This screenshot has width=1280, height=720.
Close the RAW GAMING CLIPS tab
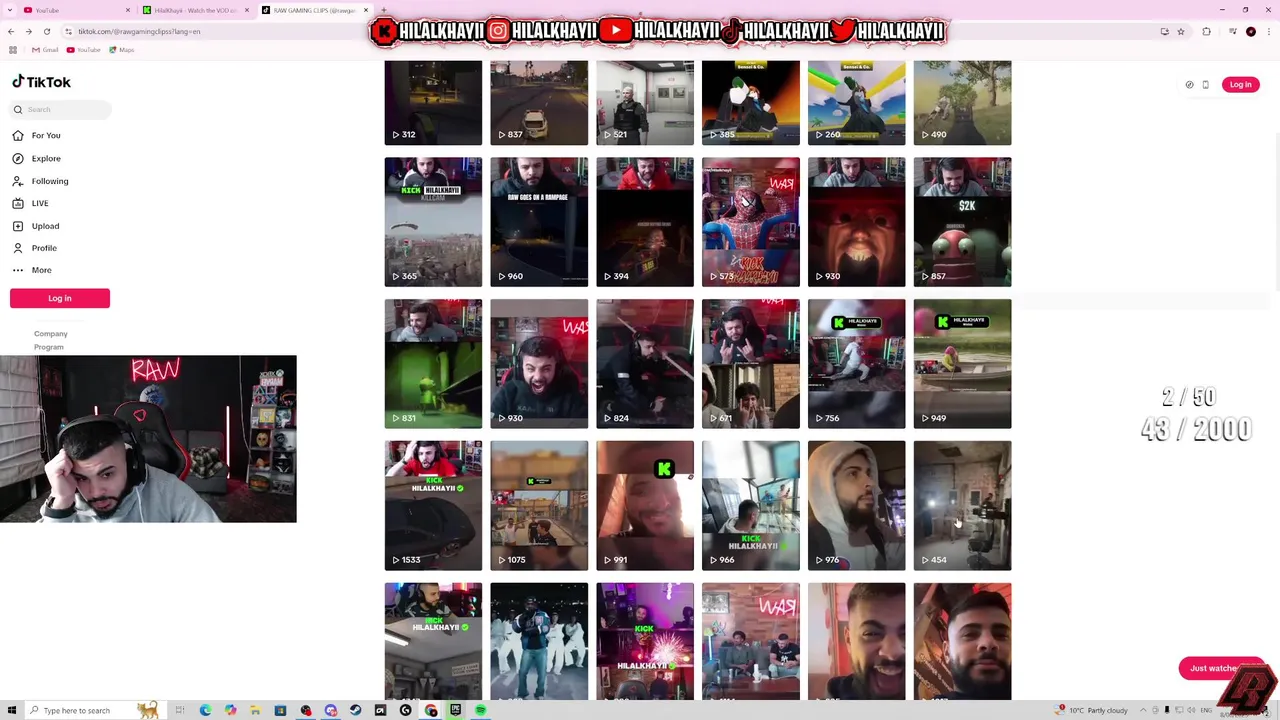(x=366, y=10)
